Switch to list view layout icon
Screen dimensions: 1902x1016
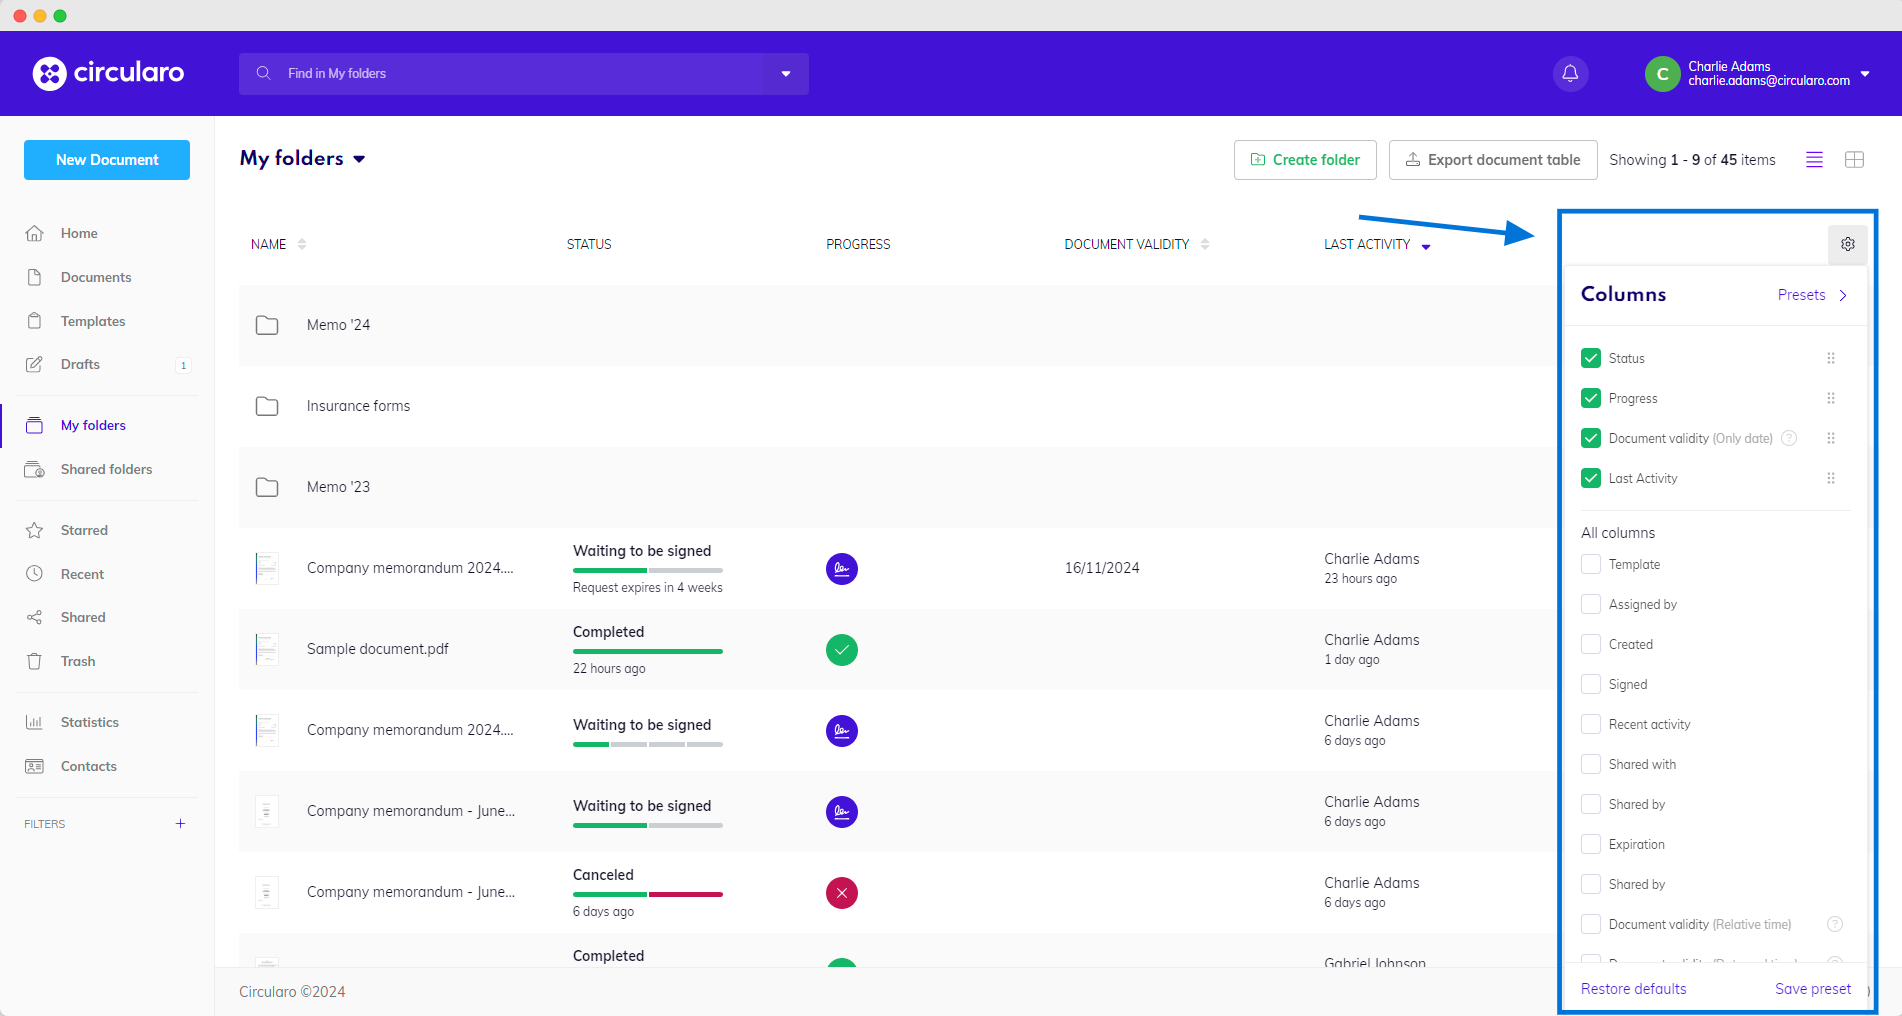1814,160
